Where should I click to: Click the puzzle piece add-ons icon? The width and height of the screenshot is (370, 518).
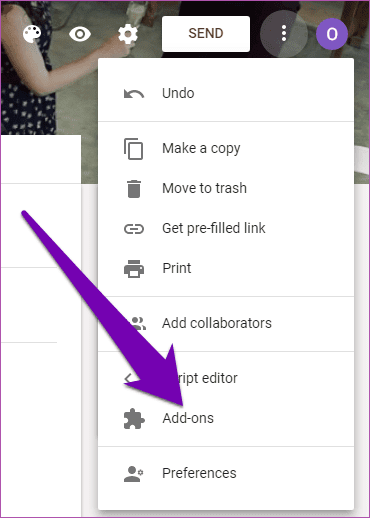(x=134, y=419)
